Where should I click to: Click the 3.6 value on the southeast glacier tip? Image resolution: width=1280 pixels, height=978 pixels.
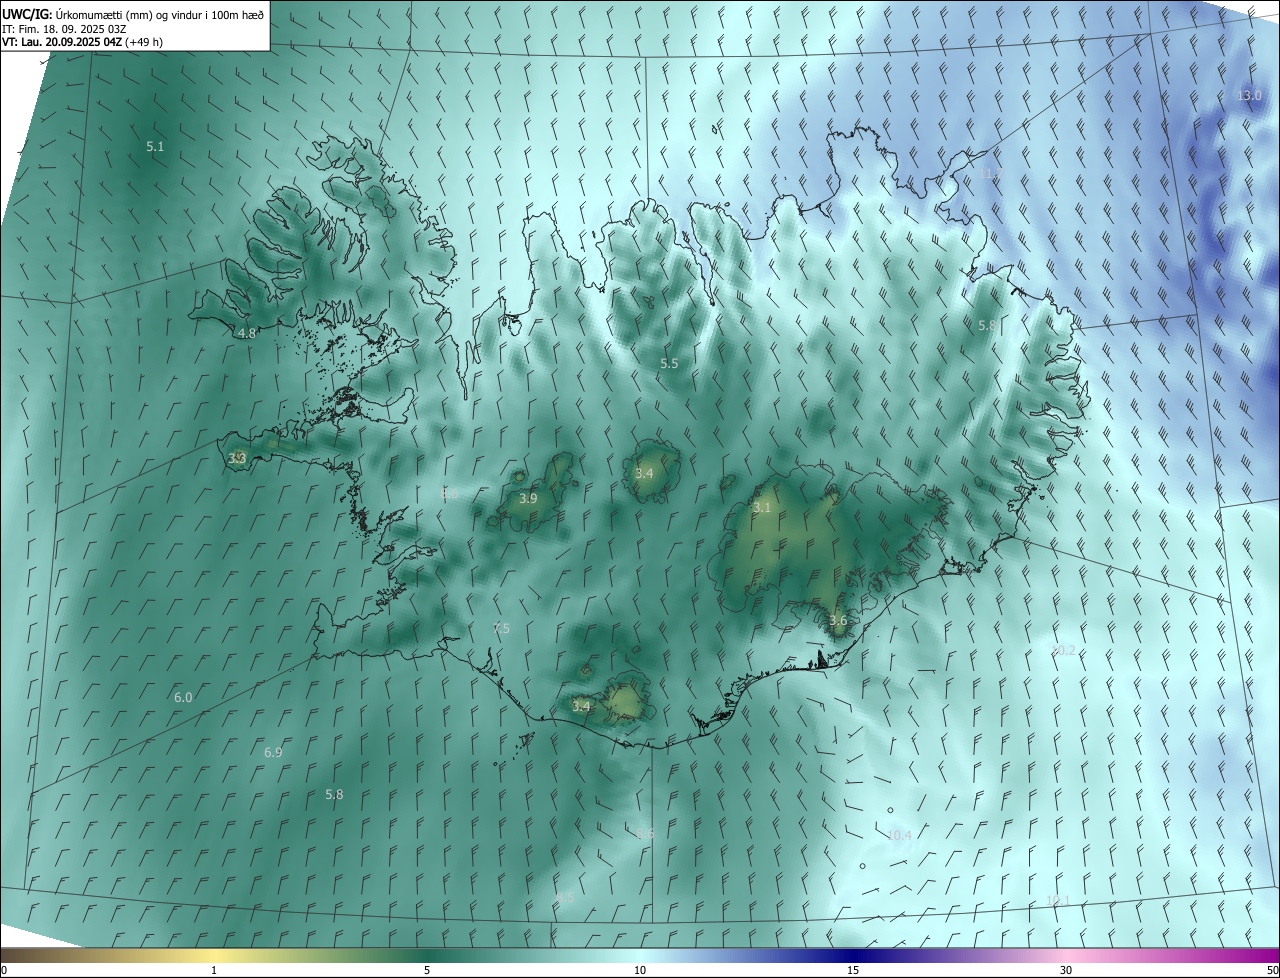(x=838, y=620)
